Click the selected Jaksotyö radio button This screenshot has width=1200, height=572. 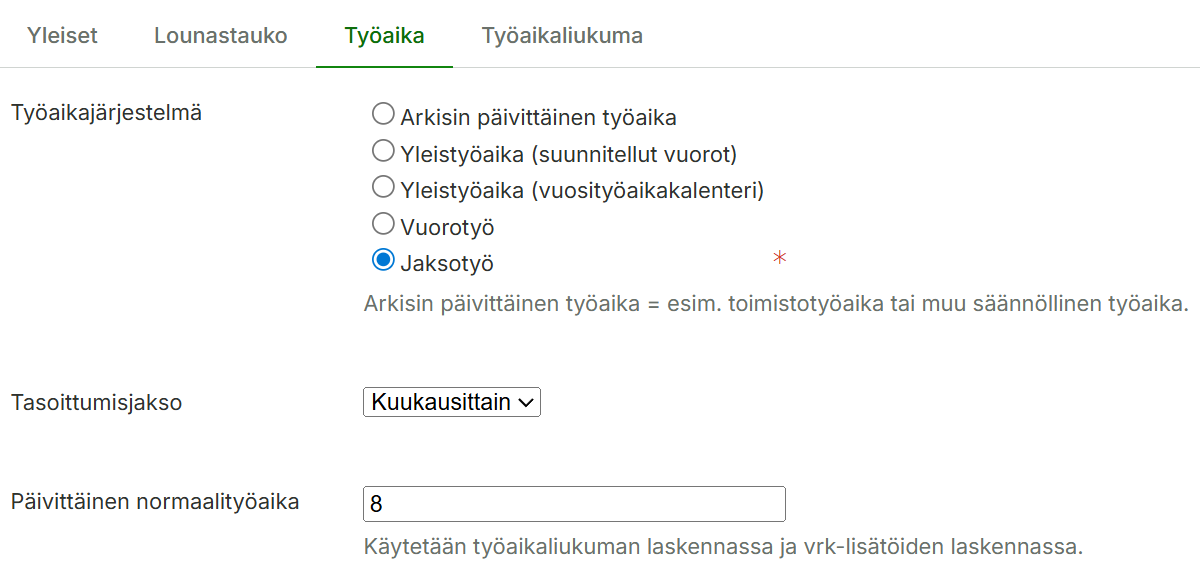382,260
